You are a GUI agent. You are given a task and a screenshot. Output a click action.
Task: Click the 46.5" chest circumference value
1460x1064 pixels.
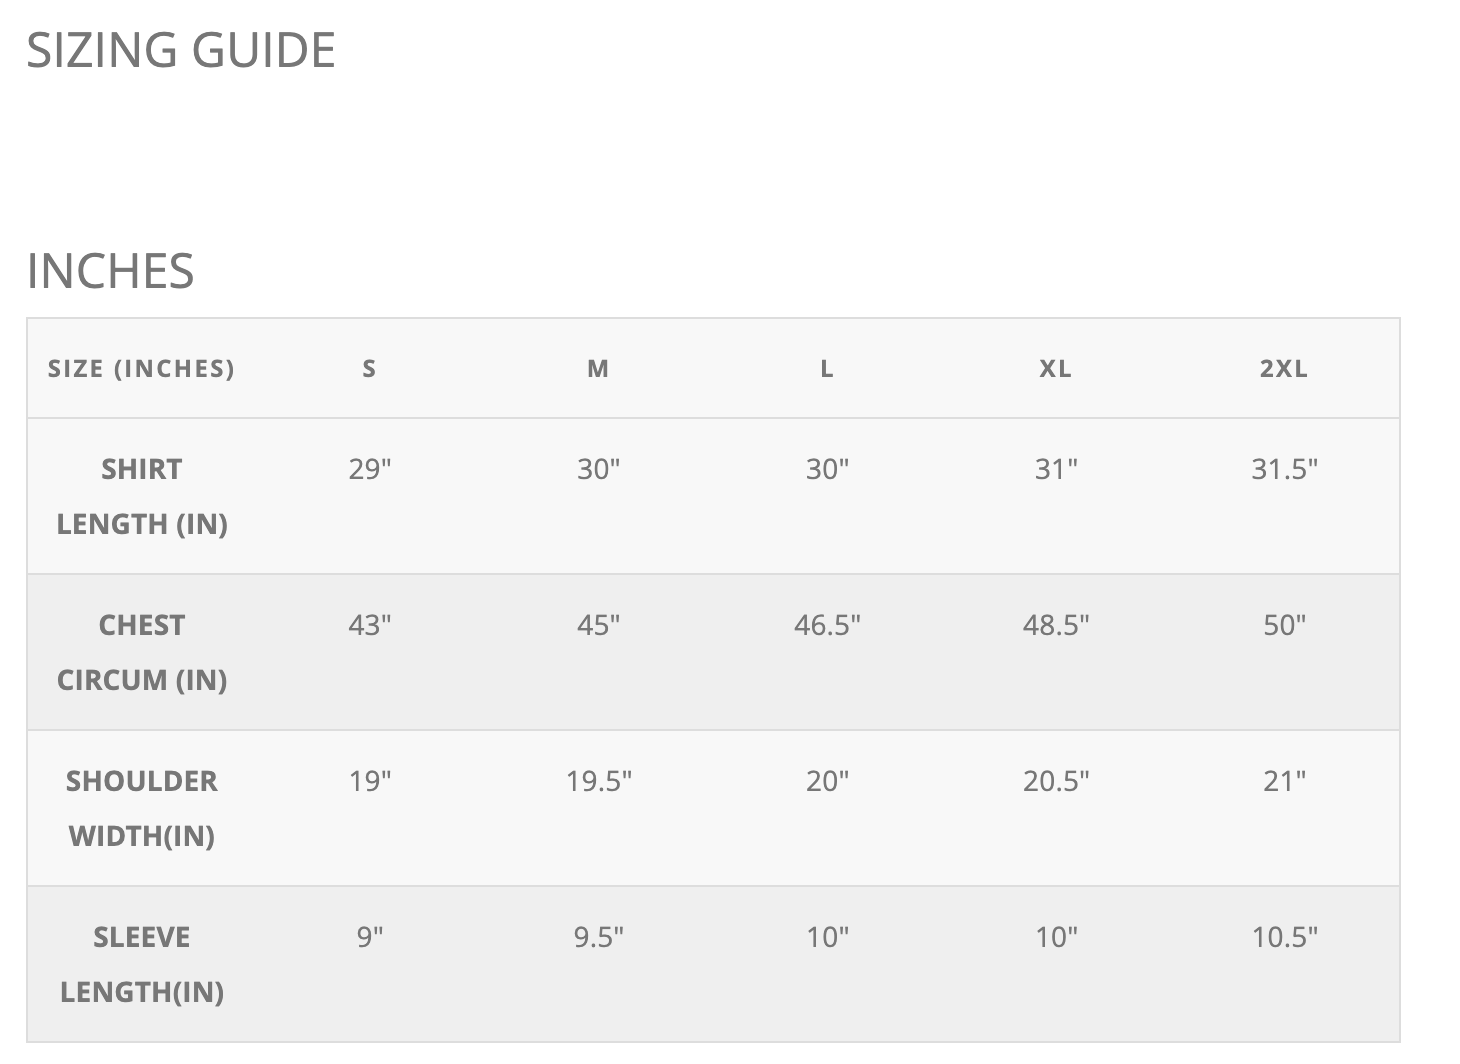827,625
